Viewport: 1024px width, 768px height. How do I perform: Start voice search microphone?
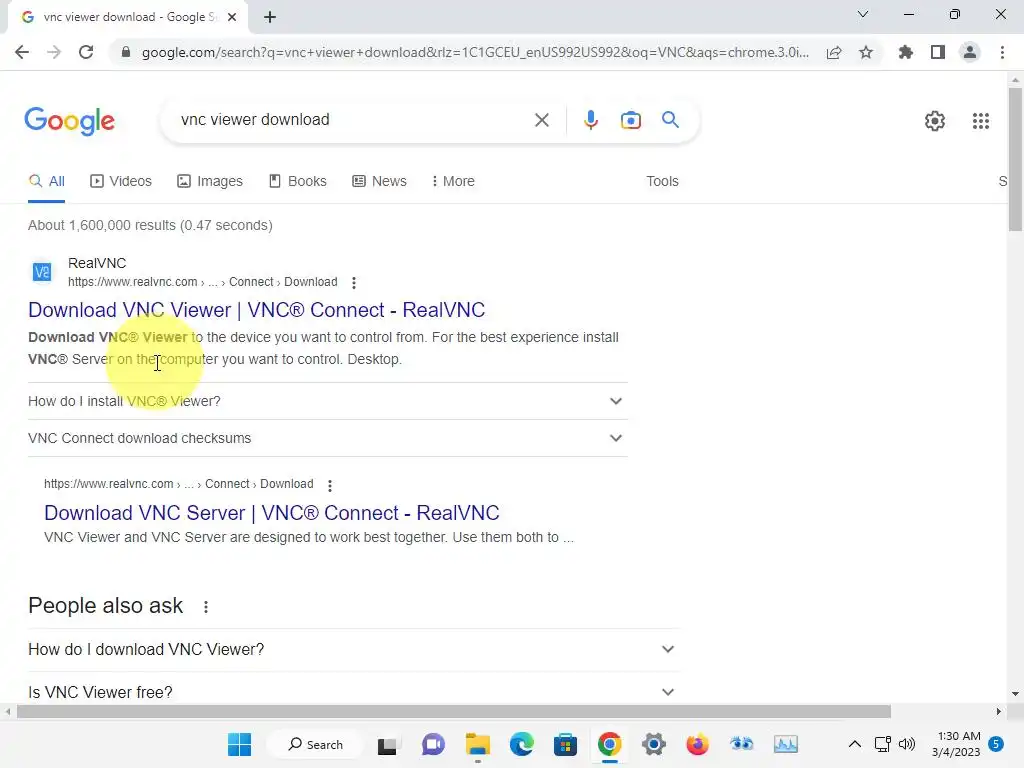pyautogui.click(x=590, y=120)
